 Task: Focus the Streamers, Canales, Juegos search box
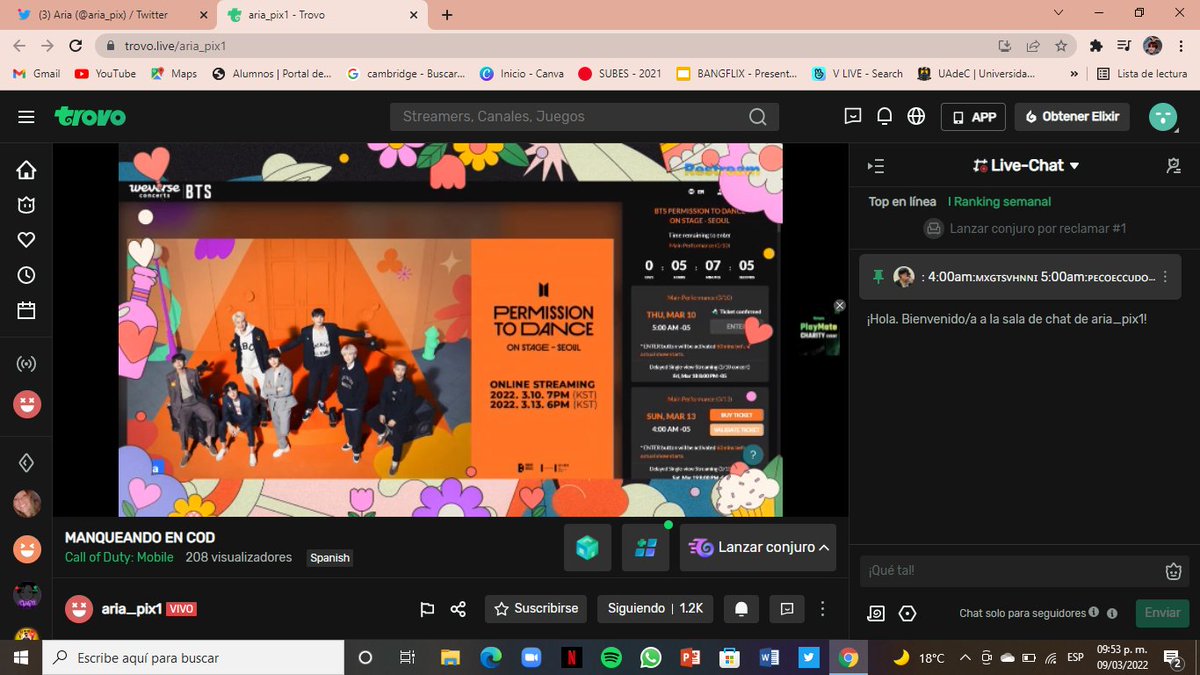[x=570, y=117]
